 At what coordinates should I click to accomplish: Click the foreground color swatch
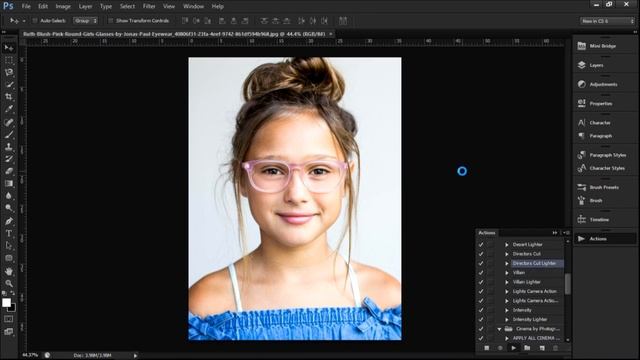pyautogui.click(x=7, y=302)
